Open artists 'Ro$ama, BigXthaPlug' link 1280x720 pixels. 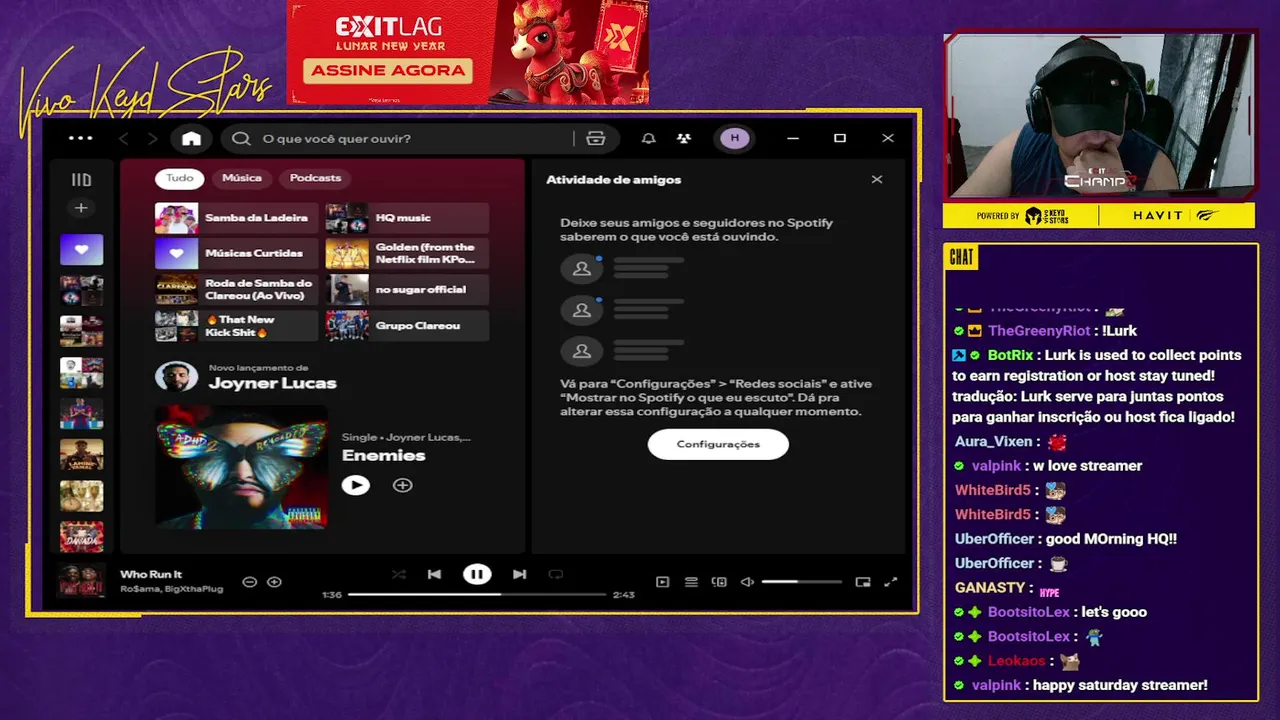point(171,589)
